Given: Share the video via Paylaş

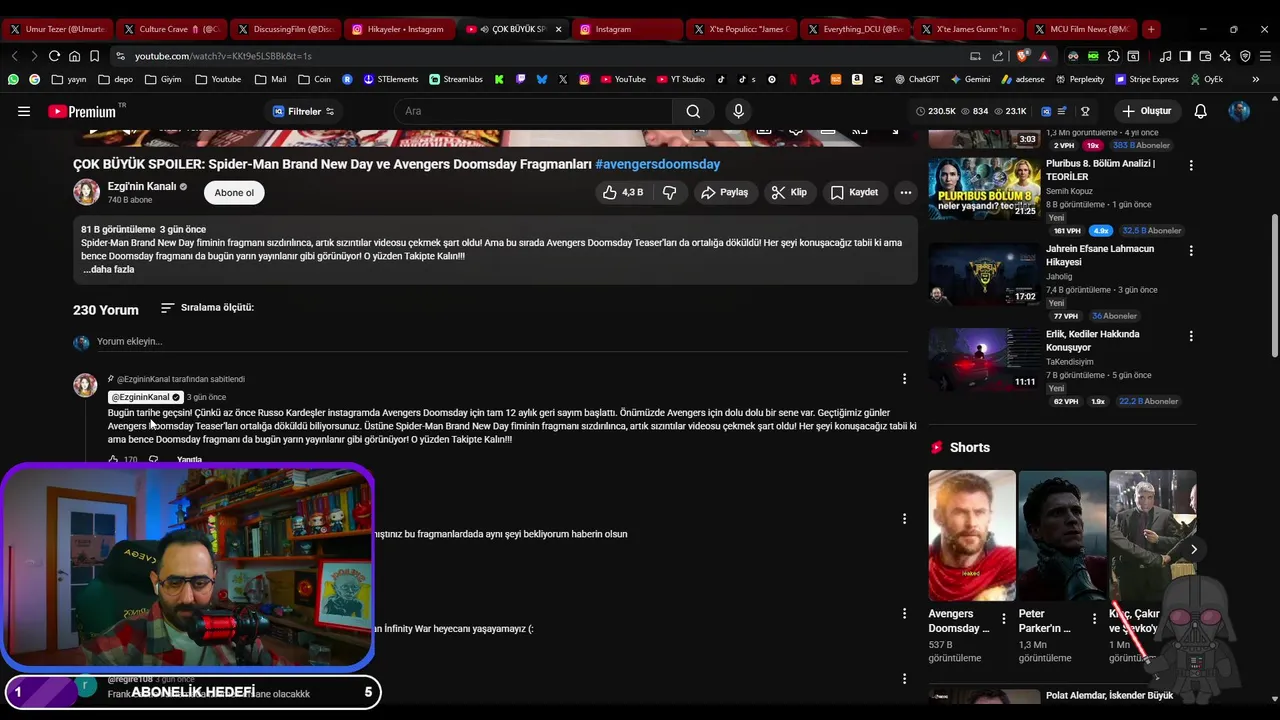Looking at the screenshot, I should [x=724, y=192].
